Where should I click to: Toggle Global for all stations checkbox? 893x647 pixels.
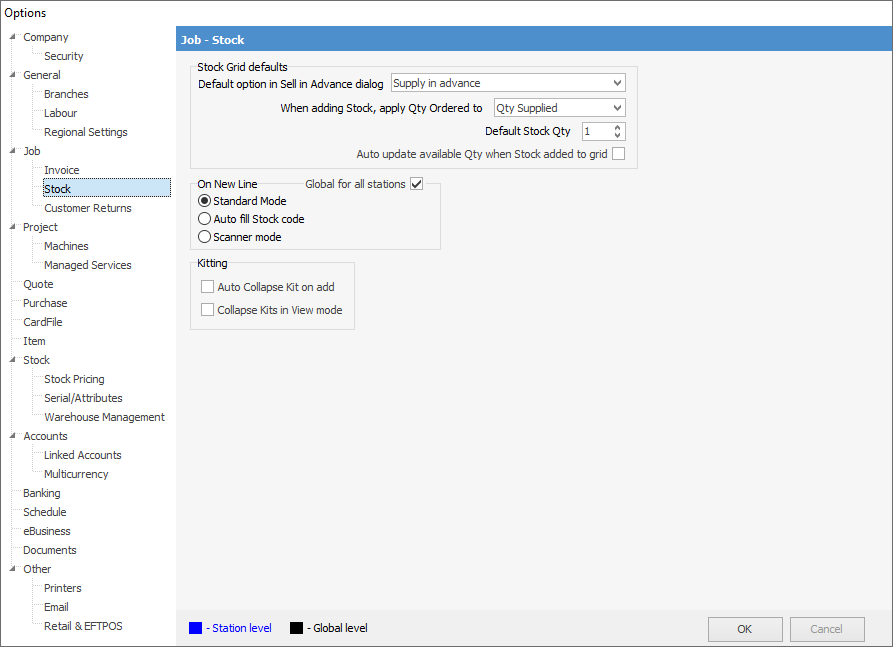(x=417, y=184)
